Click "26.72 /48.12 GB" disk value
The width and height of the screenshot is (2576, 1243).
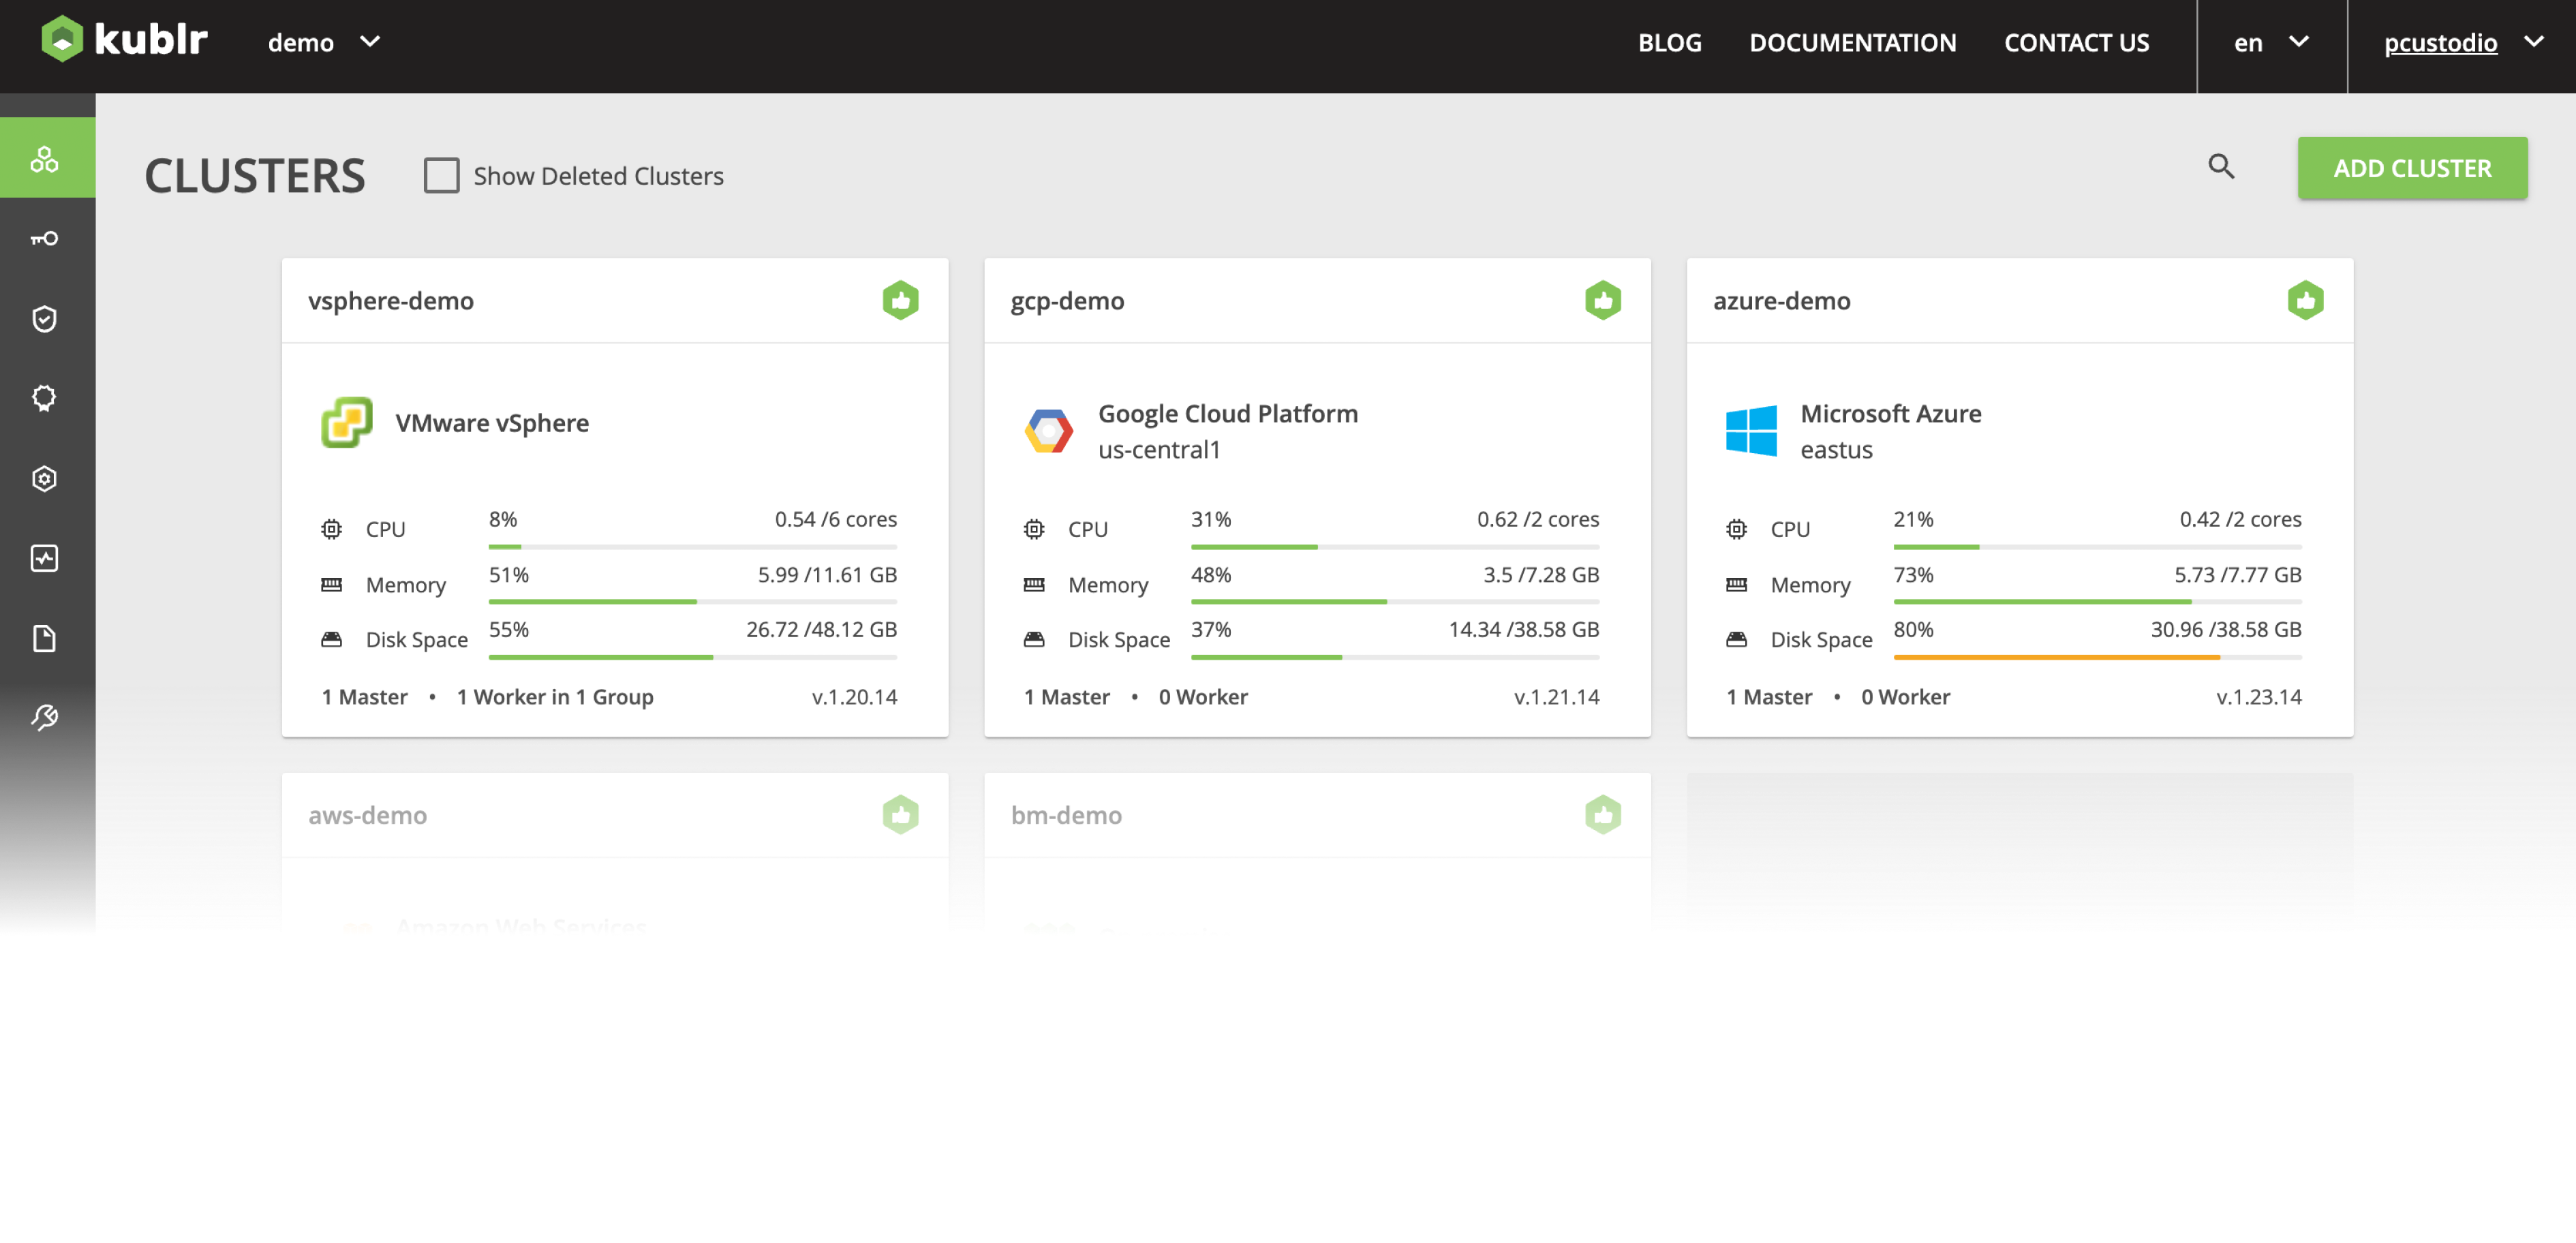tap(821, 629)
